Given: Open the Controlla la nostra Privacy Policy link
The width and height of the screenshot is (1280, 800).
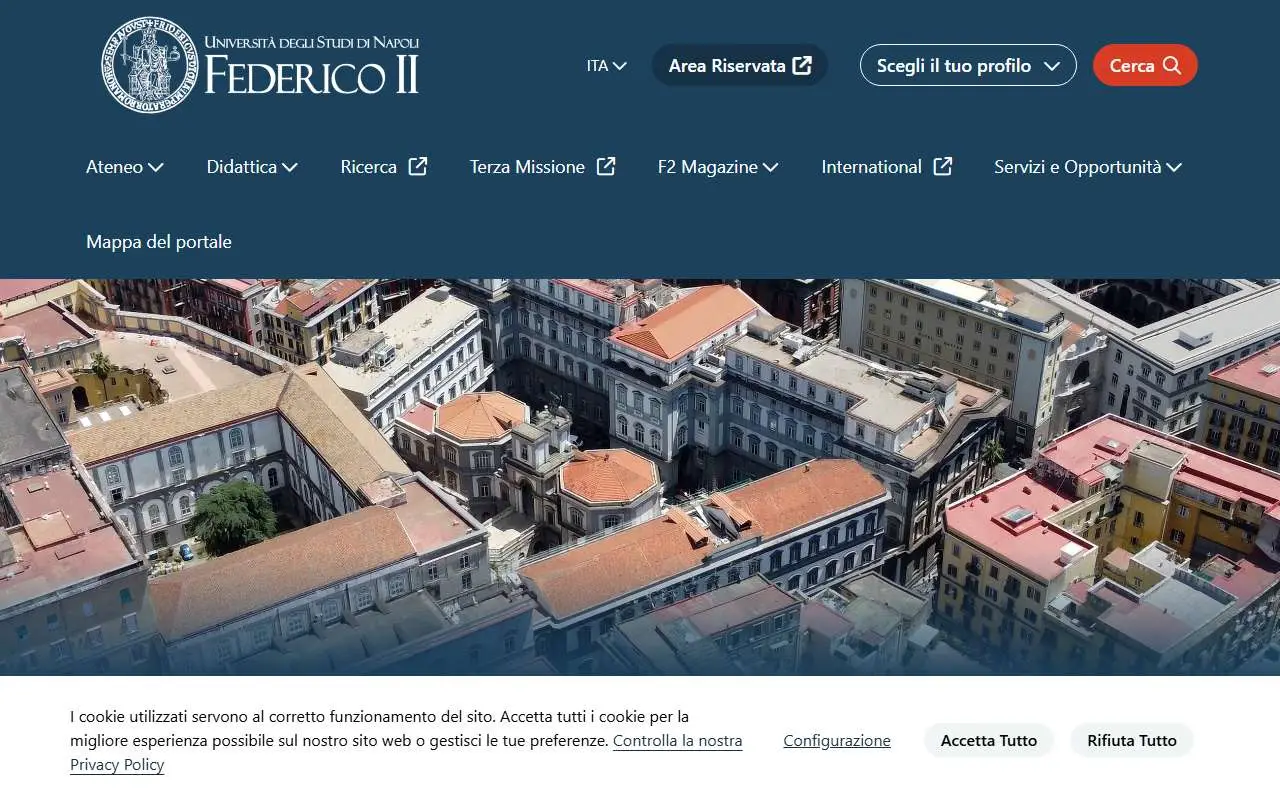Looking at the screenshot, I should (x=677, y=741).
